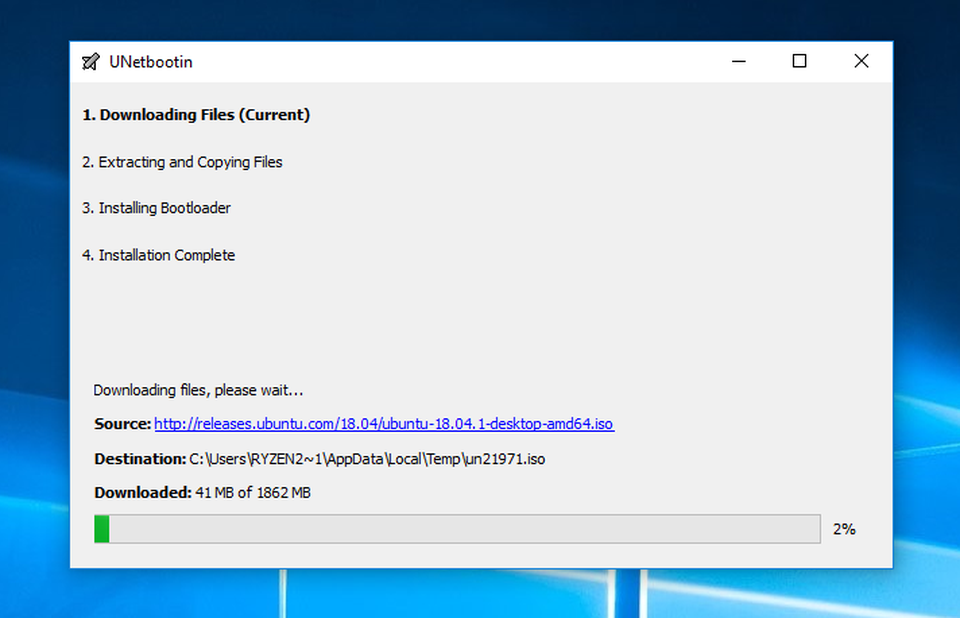Select the "3. Installing Bootloader" step text
The image size is (960, 618).
pos(156,208)
